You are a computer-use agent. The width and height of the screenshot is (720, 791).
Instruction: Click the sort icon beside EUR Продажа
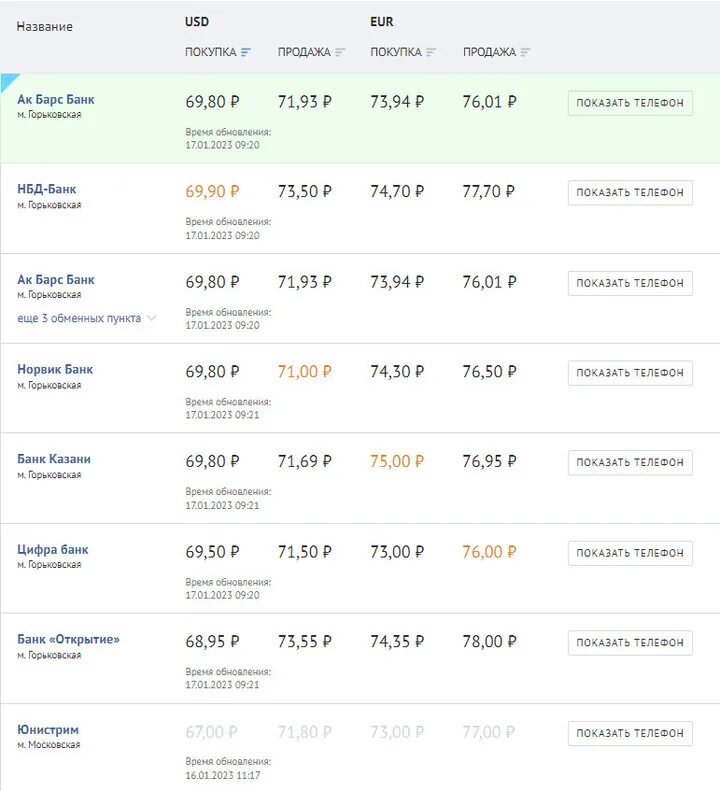pyautogui.click(x=525, y=52)
